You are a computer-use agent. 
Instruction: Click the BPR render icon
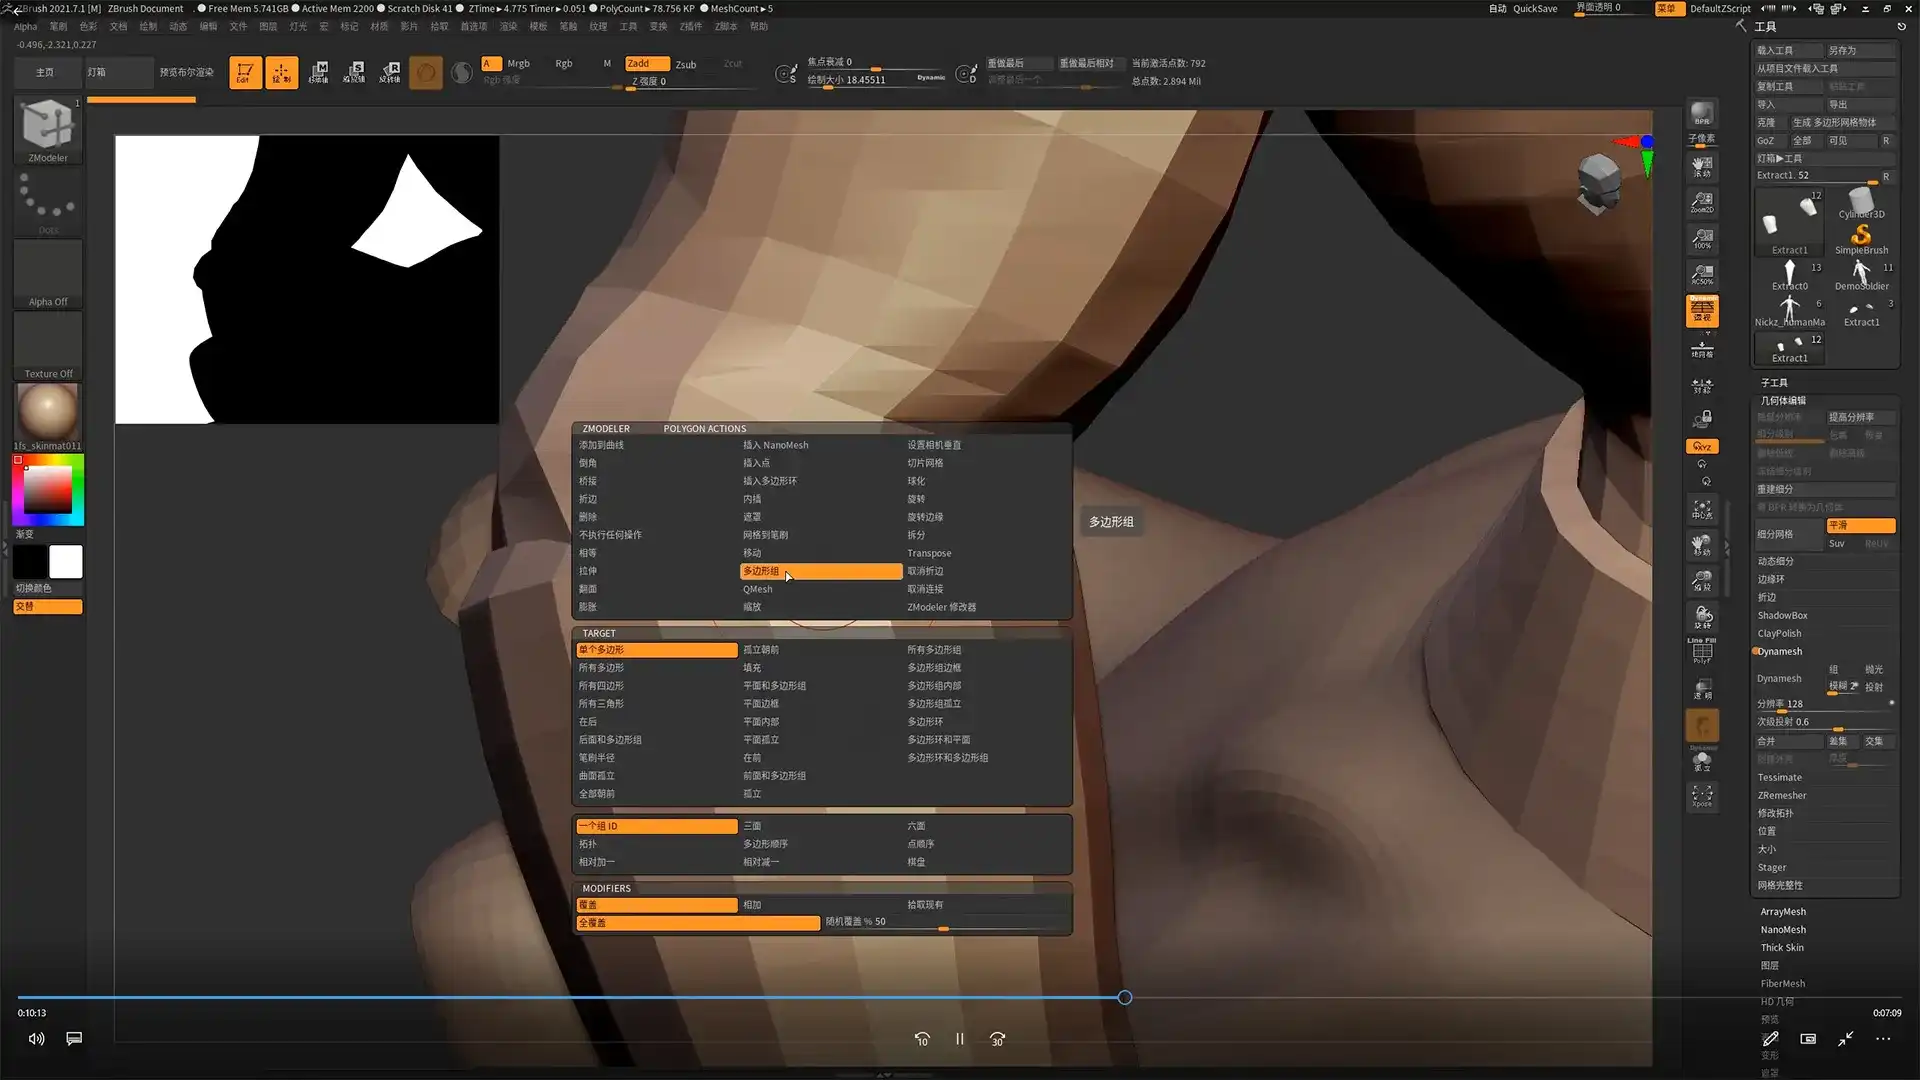click(1701, 114)
